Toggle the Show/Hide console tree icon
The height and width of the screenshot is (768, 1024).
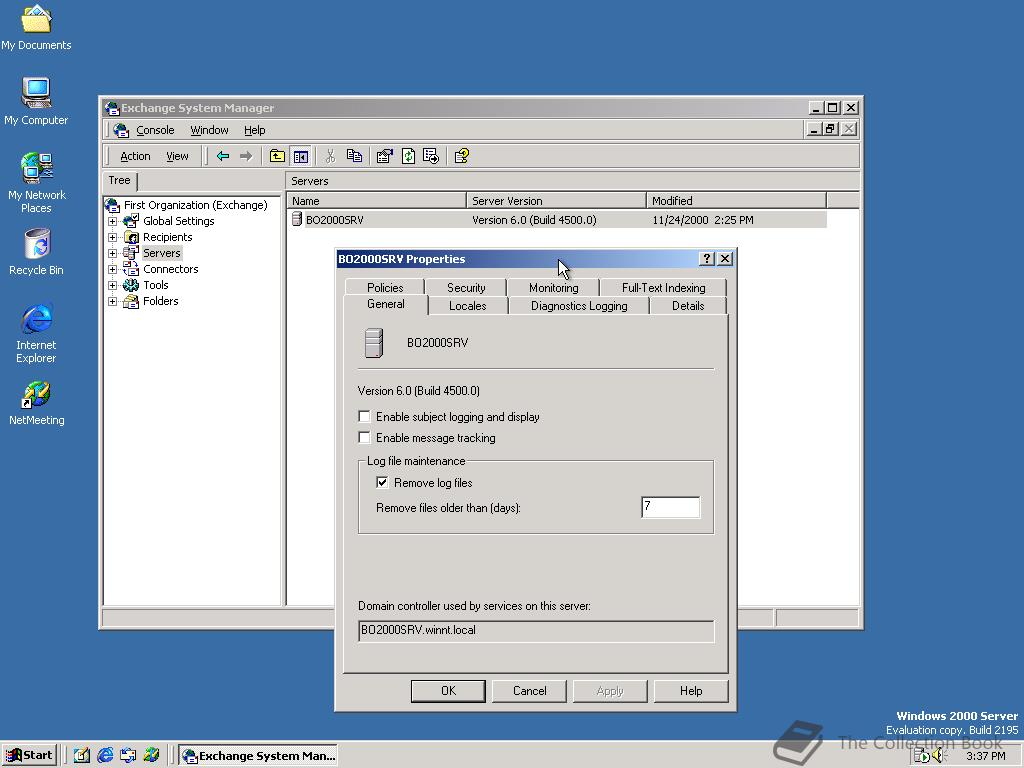(300, 156)
